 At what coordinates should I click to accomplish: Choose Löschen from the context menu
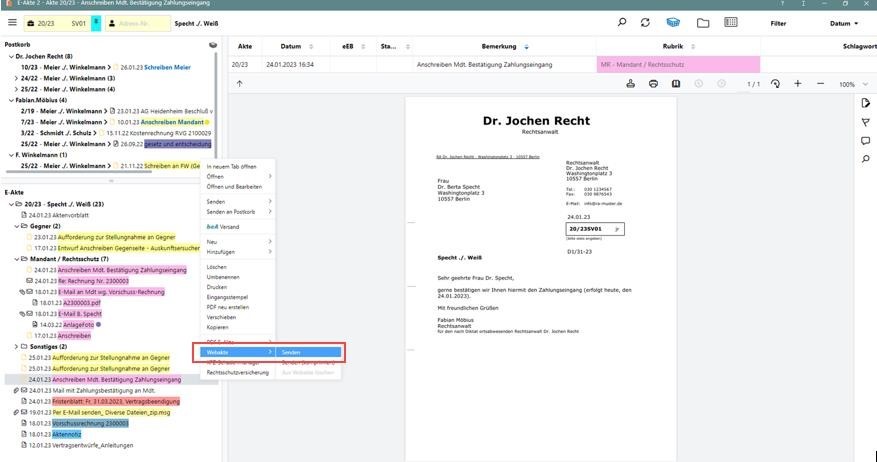coord(216,268)
